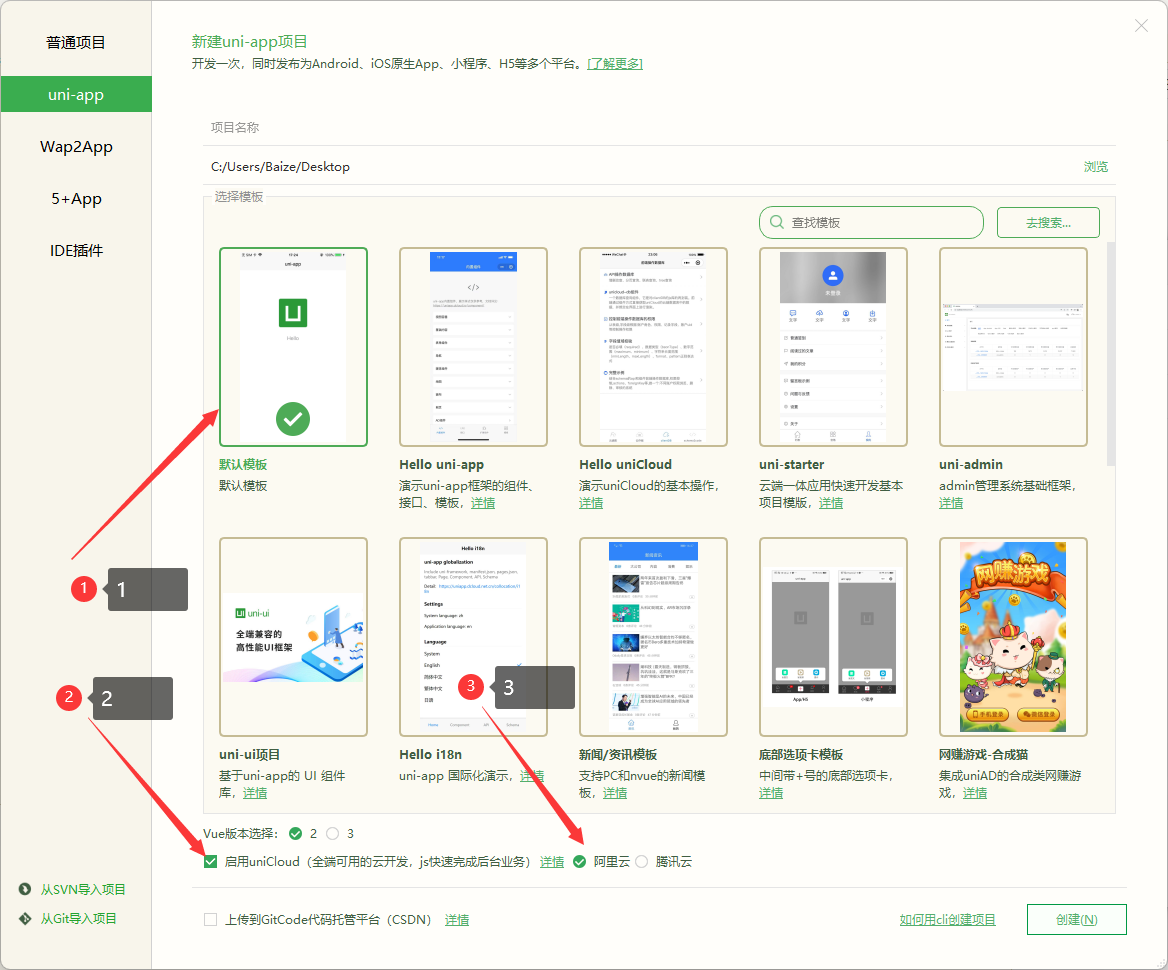Click the 默认模板 title text
This screenshot has width=1168, height=970.
[243, 465]
